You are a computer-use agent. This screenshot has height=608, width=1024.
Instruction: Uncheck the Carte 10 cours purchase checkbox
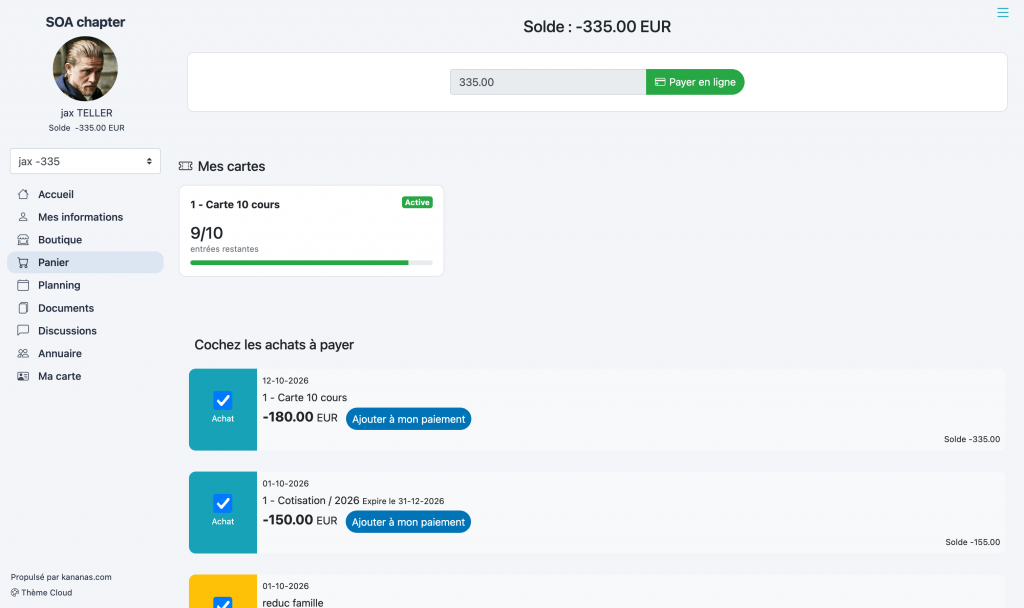(223, 400)
